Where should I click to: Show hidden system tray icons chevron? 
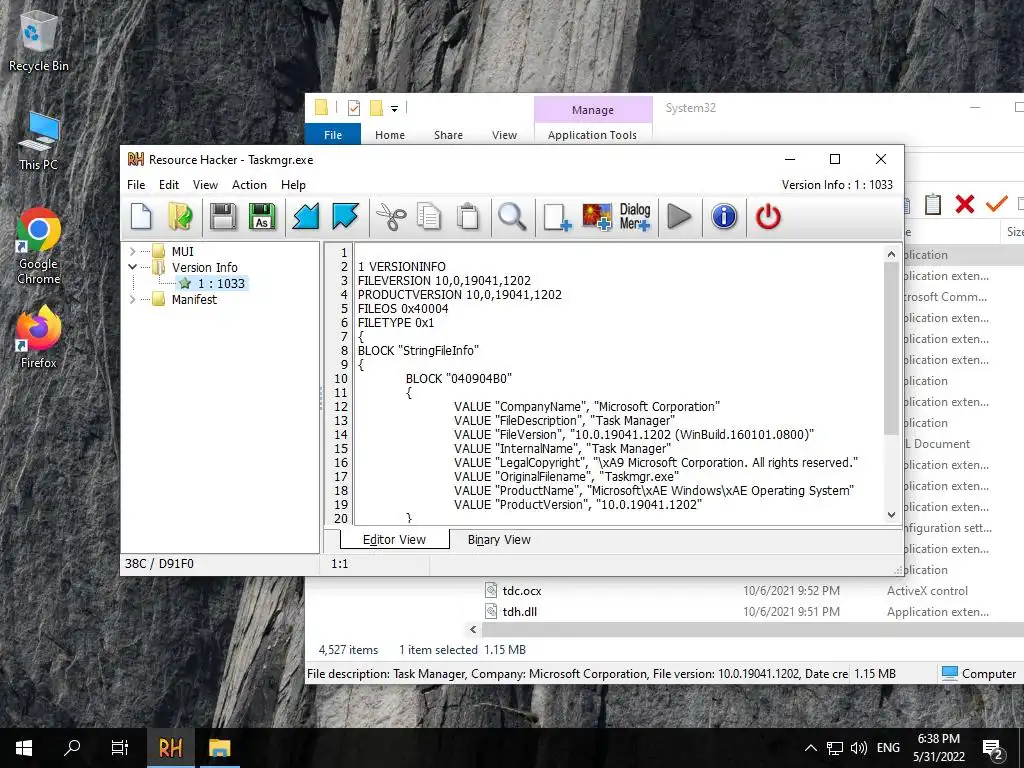click(810, 748)
